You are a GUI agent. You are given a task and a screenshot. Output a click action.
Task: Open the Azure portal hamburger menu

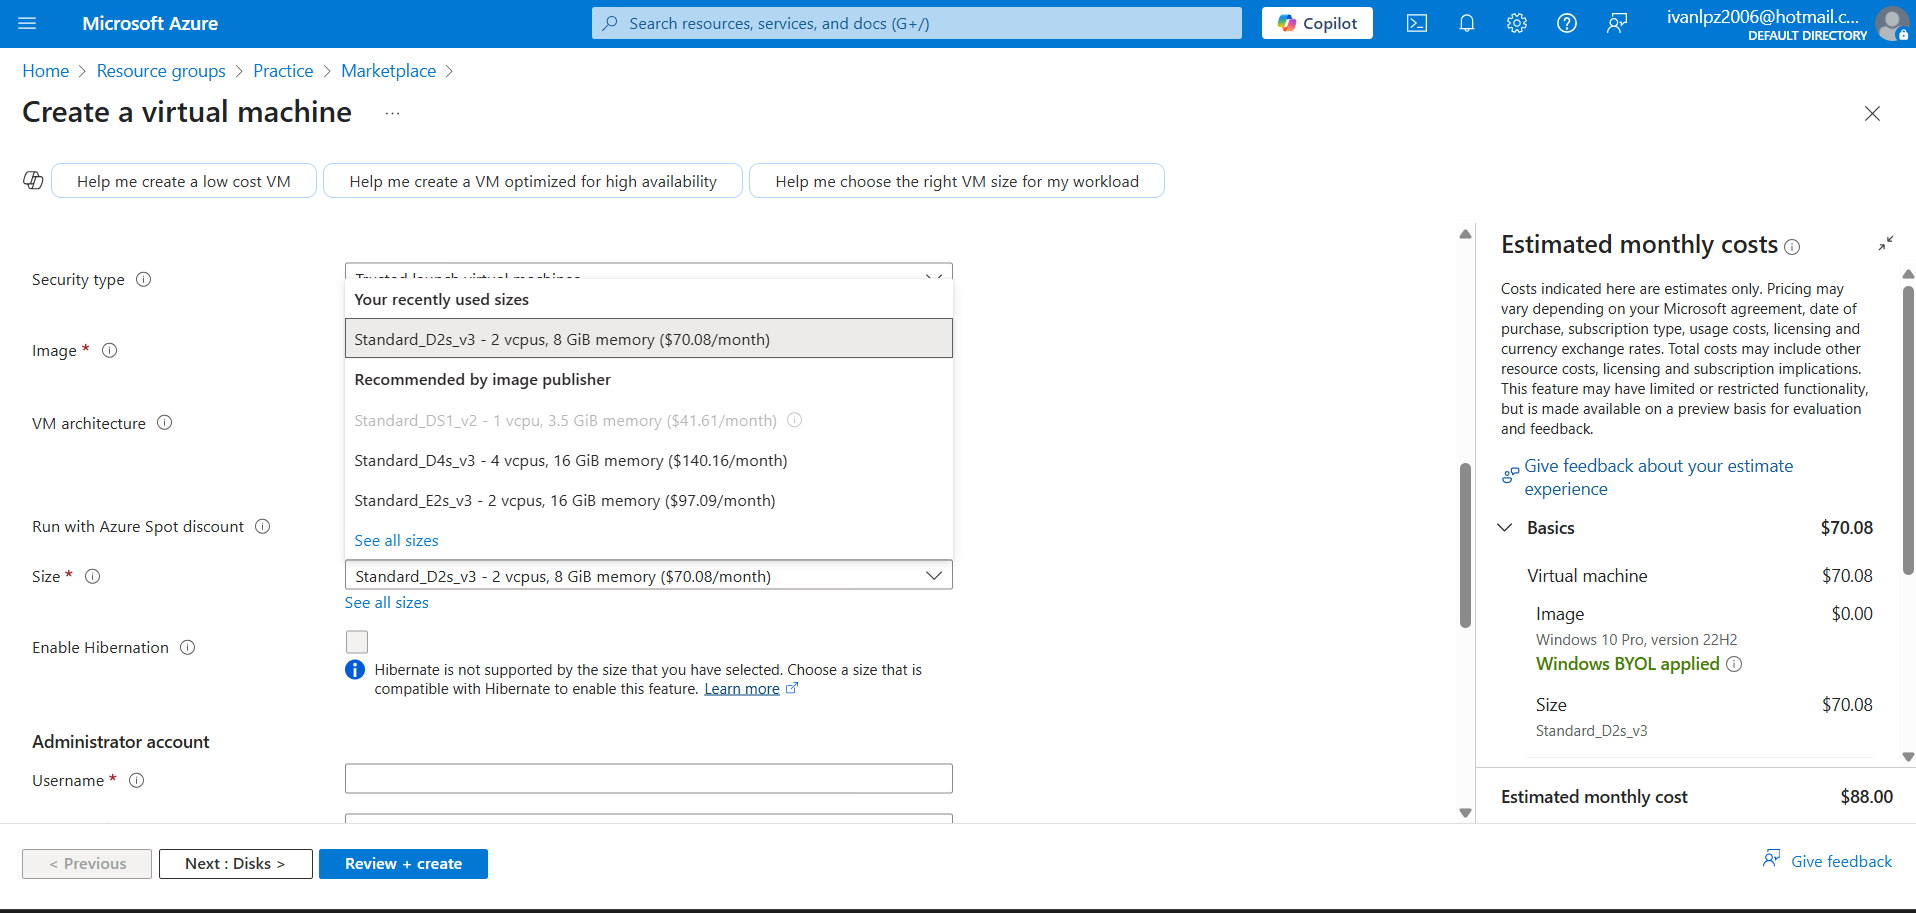point(27,23)
